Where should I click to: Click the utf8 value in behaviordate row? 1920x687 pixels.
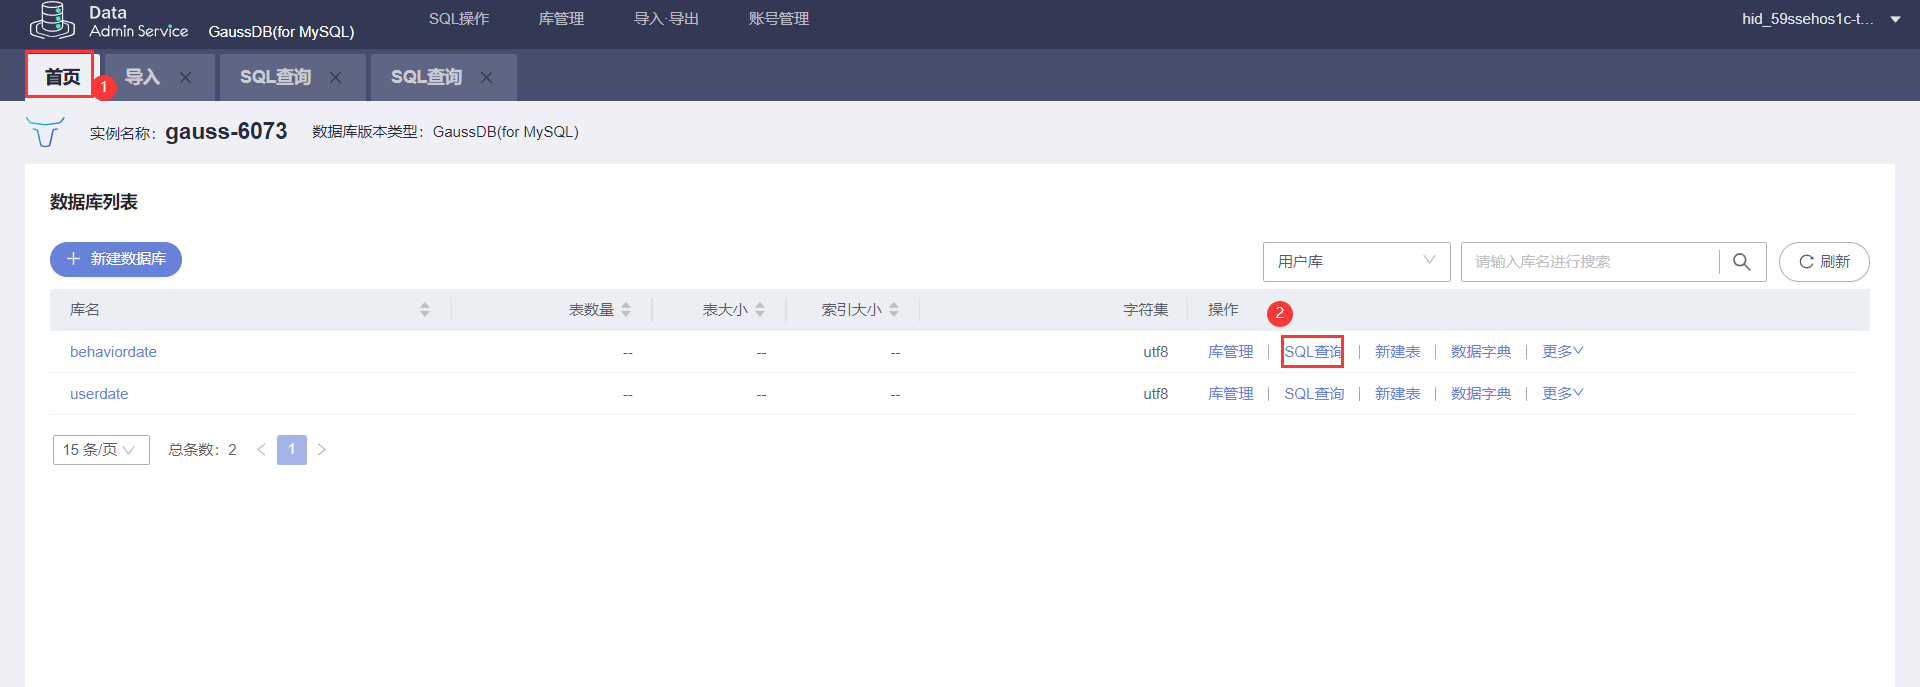(x=1155, y=352)
